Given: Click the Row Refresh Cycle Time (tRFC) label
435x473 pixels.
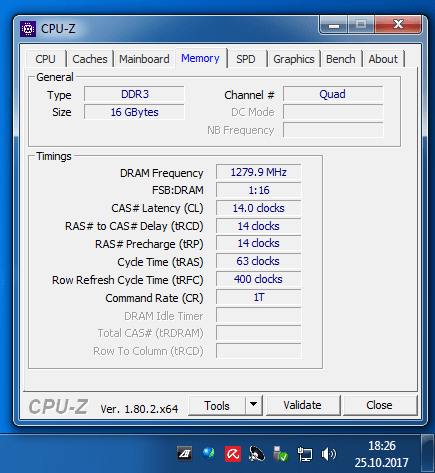Looking at the screenshot, I should [x=127, y=280].
